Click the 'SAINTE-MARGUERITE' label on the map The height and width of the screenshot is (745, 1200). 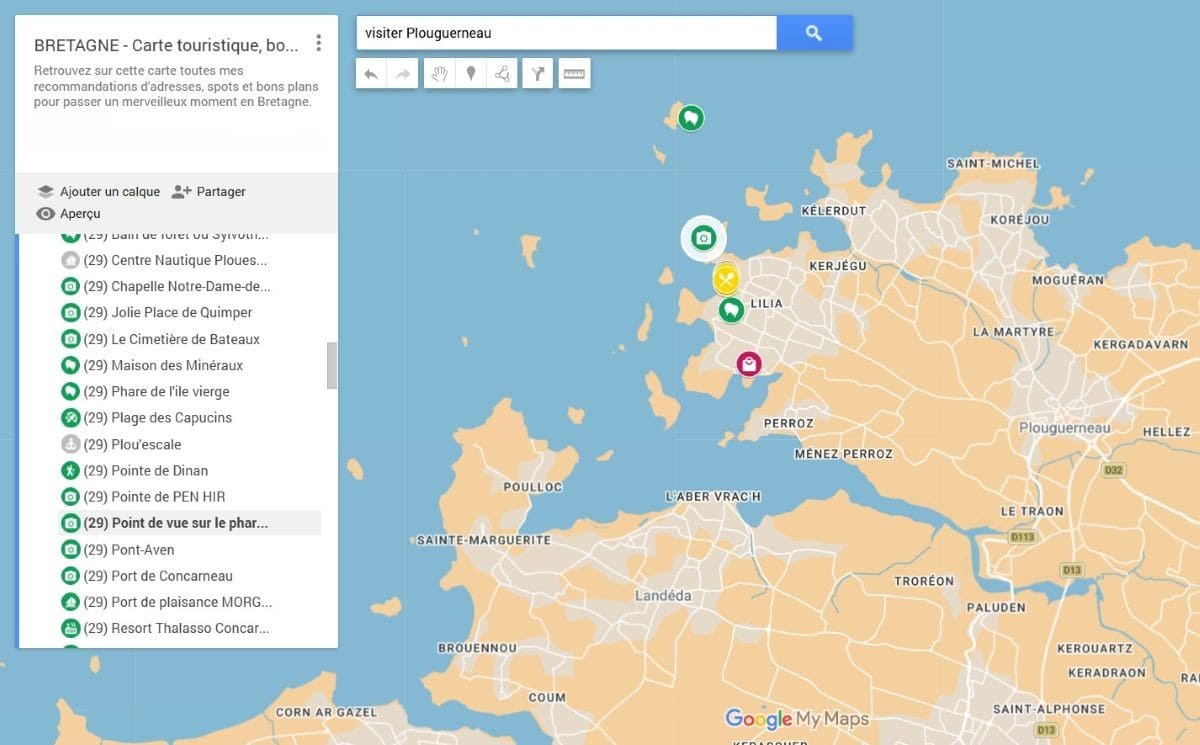pyautogui.click(x=483, y=540)
